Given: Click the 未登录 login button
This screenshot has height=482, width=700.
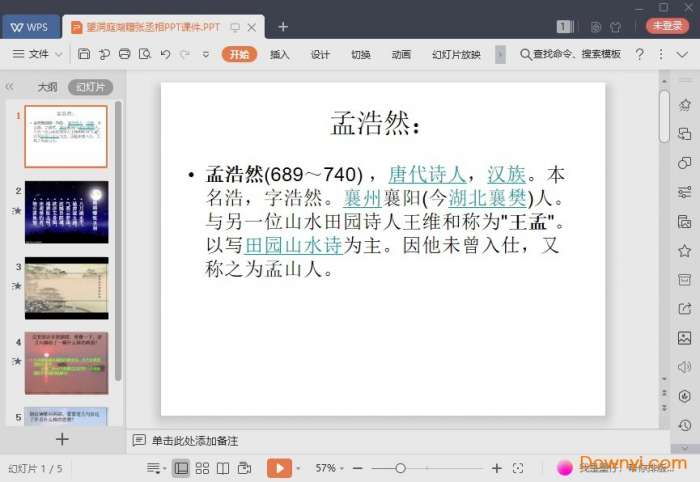Looking at the screenshot, I should 667,25.
